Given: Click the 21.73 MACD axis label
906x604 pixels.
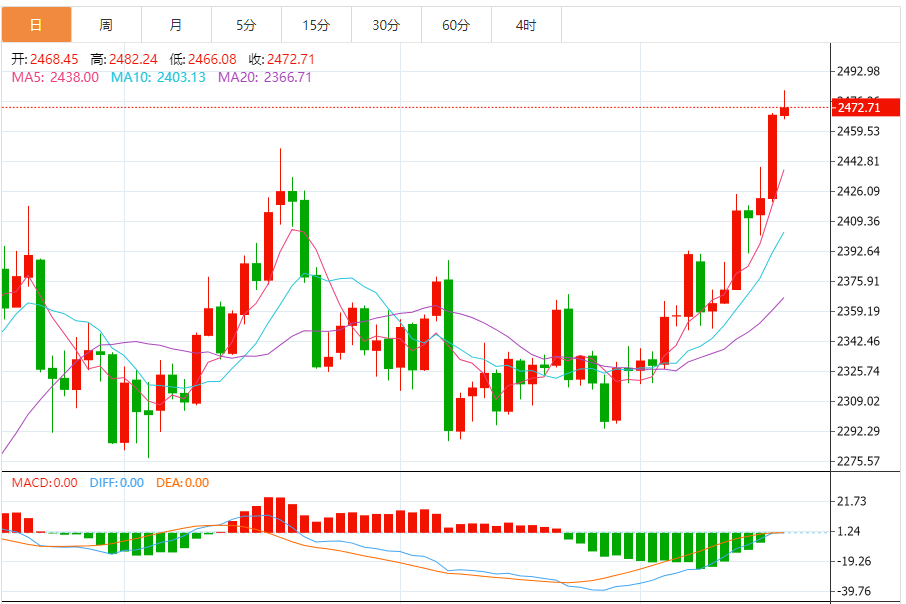Looking at the screenshot, I should (852, 502).
